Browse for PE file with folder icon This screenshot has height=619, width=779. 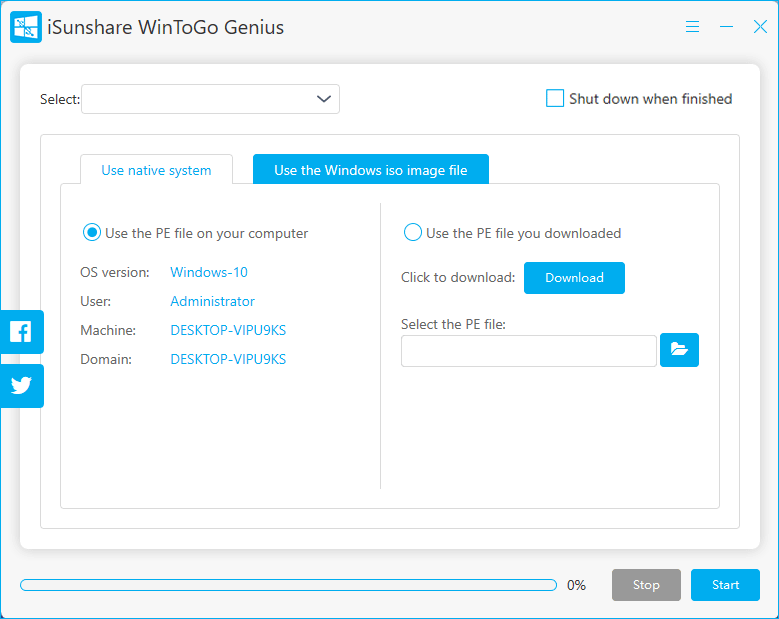tap(679, 350)
